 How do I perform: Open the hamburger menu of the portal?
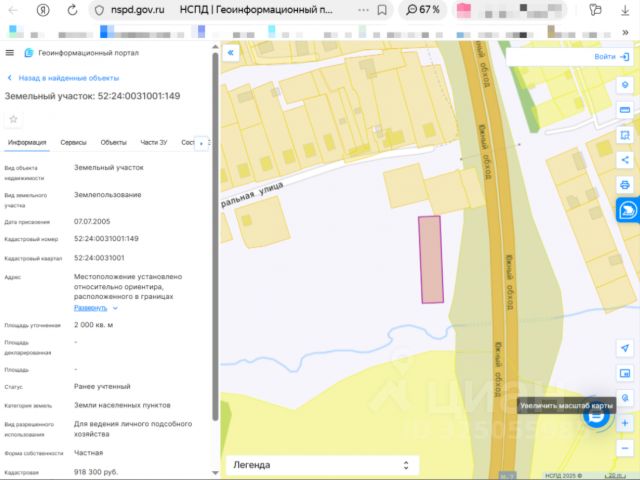point(10,53)
